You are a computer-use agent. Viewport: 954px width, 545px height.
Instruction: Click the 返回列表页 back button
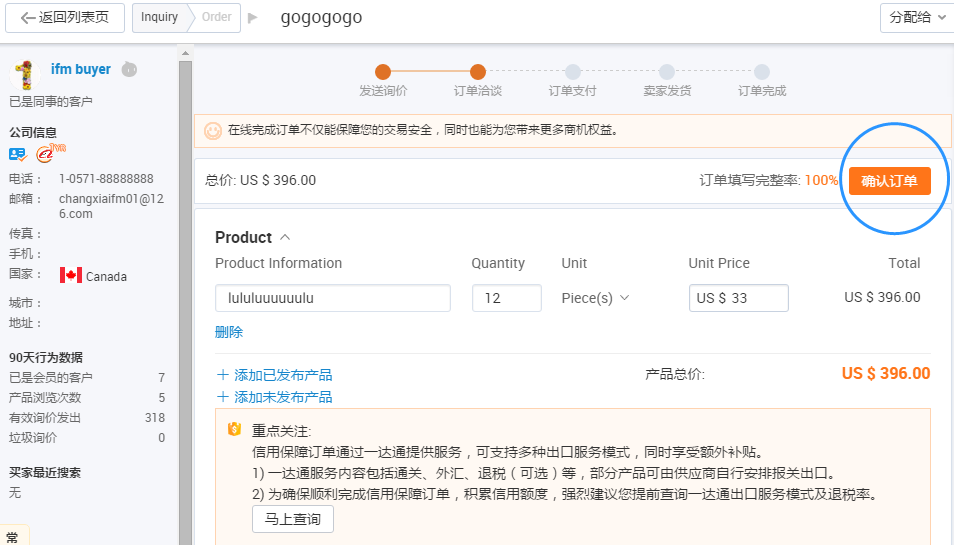(65, 18)
